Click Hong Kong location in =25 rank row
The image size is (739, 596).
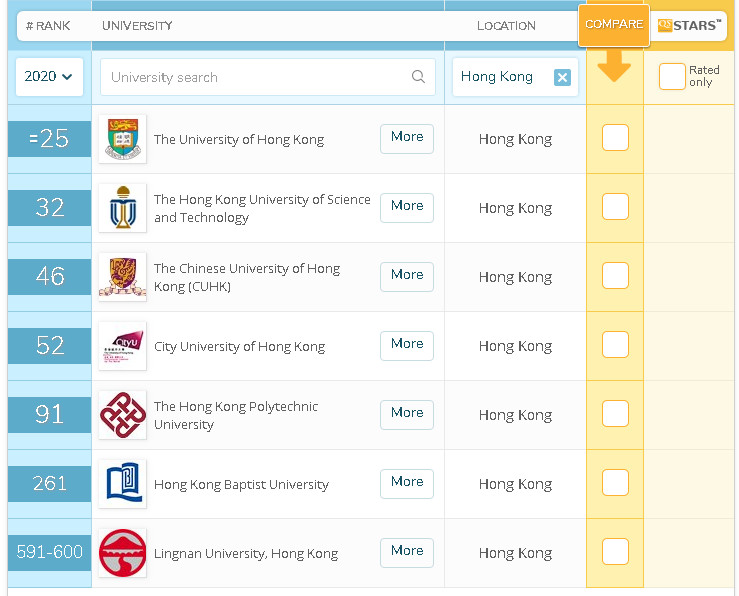click(515, 139)
